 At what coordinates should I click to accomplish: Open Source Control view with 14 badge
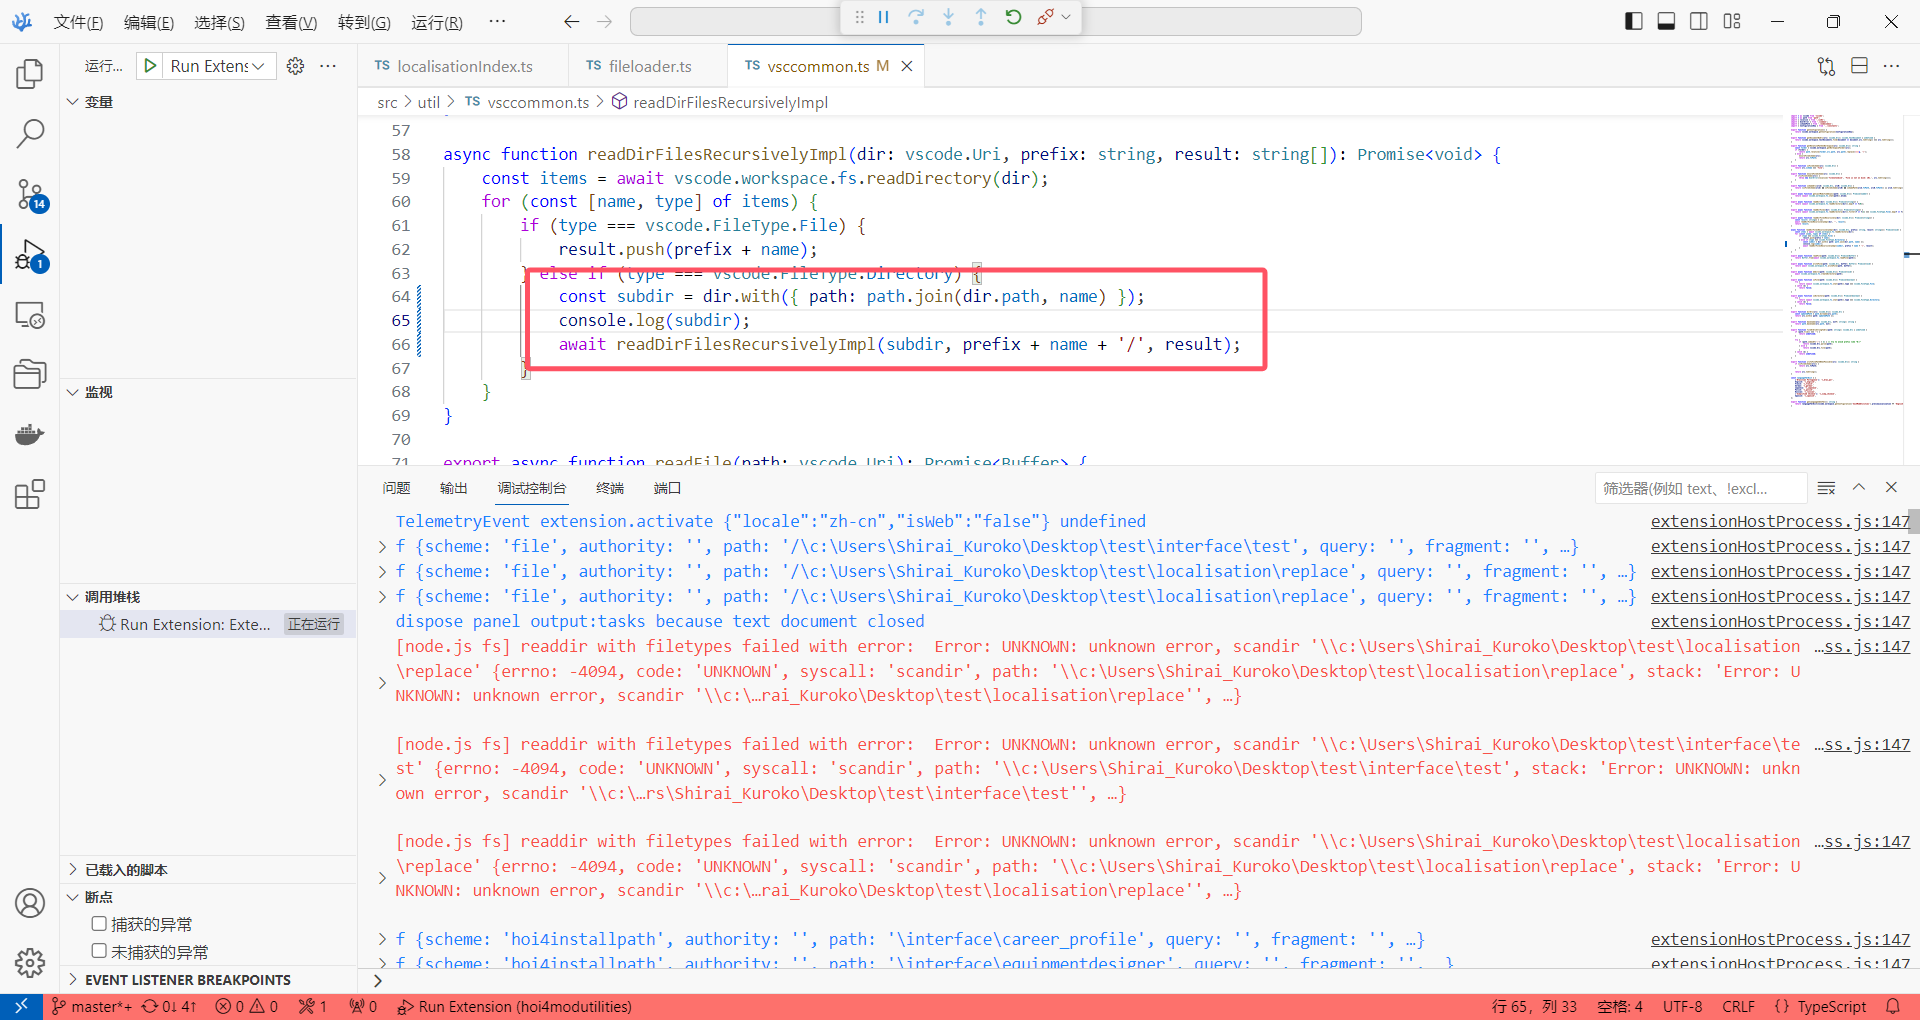tap(30, 194)
